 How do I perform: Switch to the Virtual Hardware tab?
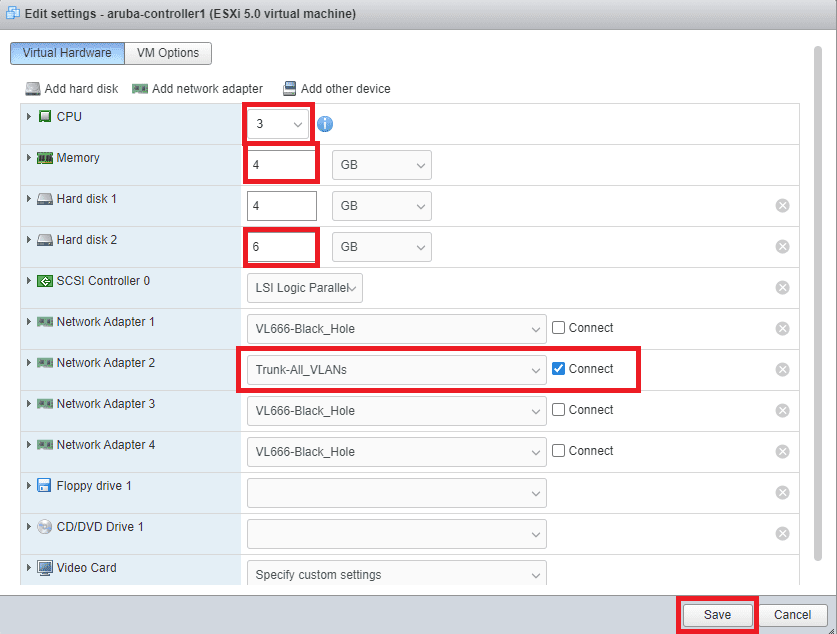coord(67,53)
